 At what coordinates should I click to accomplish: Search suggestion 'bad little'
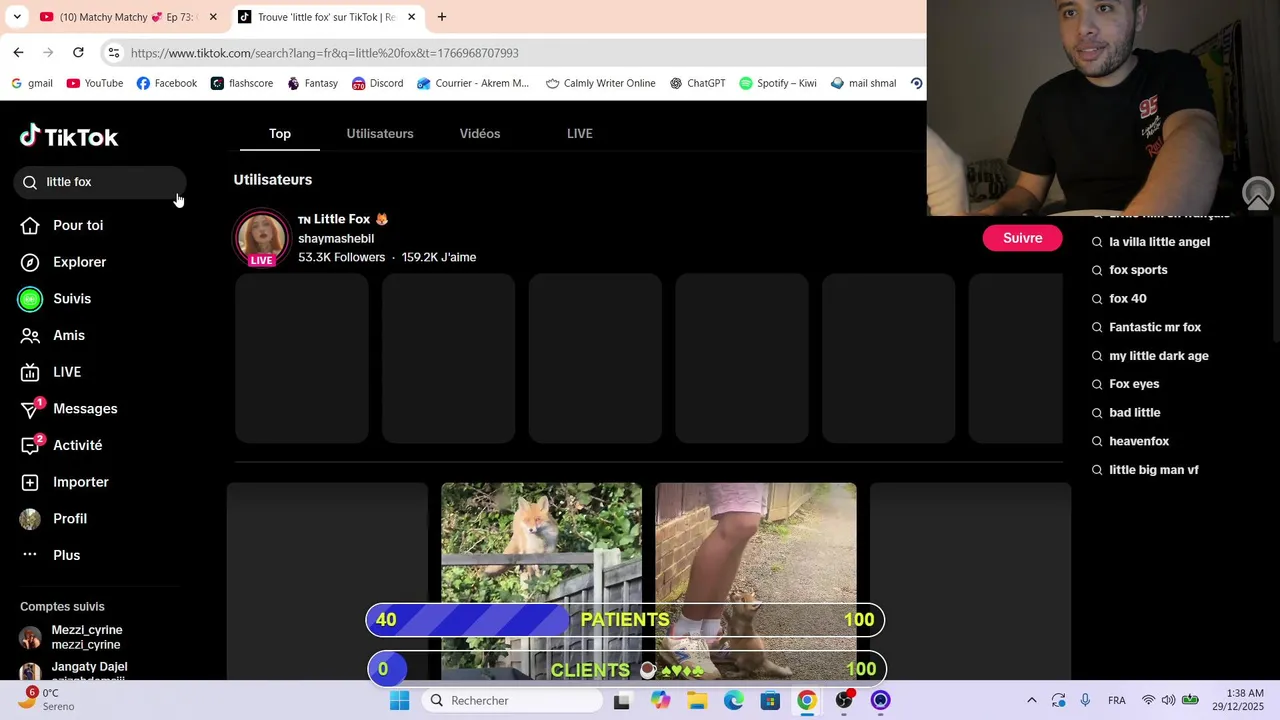(1126, 413)
